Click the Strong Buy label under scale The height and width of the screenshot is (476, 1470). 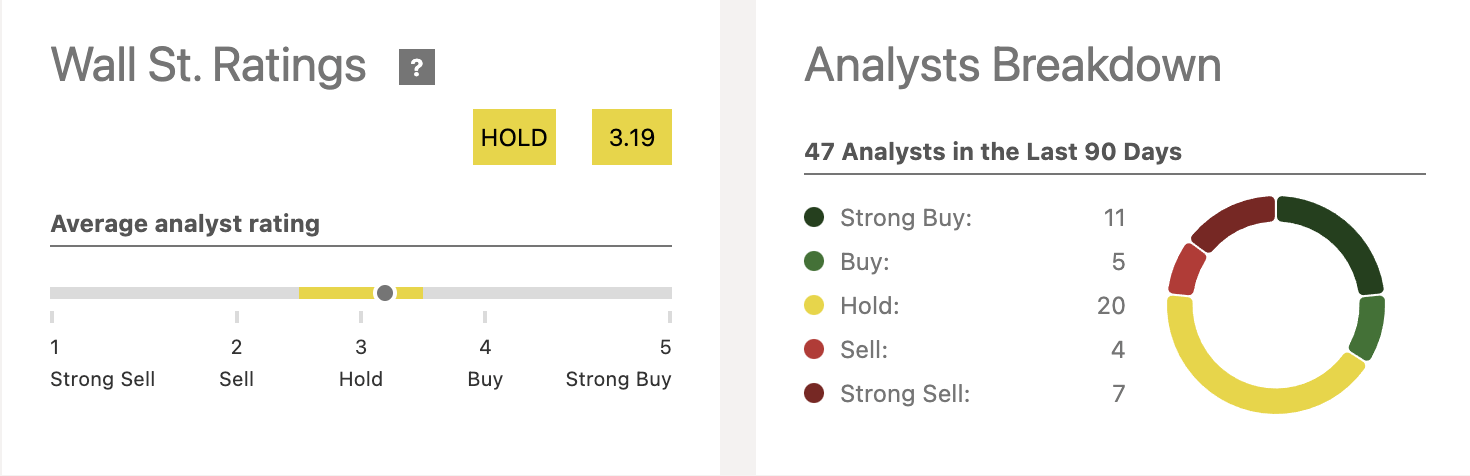(x=618, y=380)
